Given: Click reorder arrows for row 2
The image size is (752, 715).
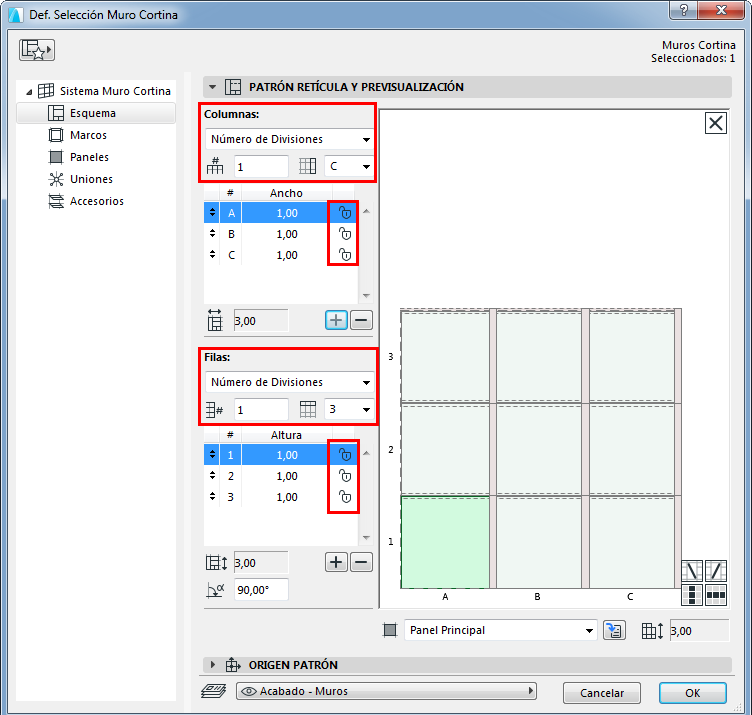Looking at the screenshot, I should point(212,475).
